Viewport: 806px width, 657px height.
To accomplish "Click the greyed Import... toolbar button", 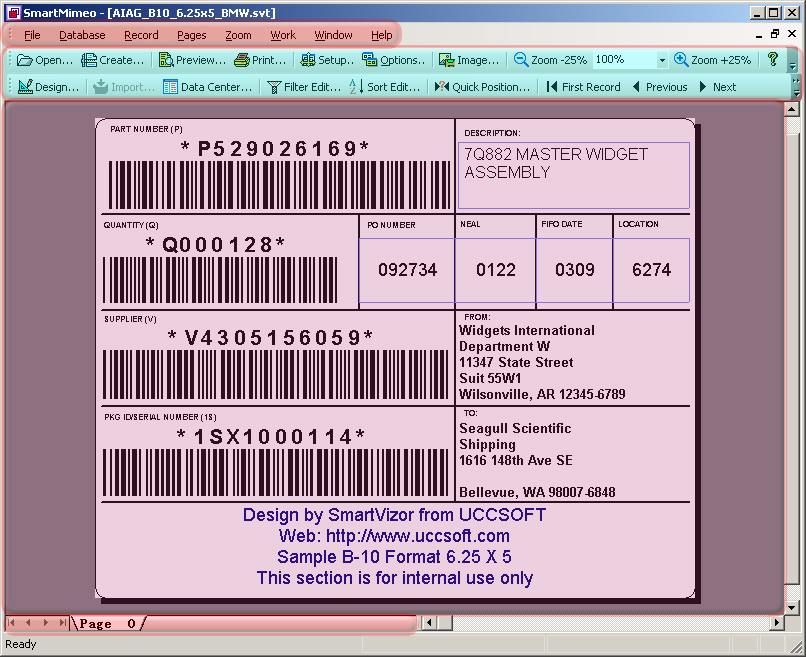I will point(124,87).
